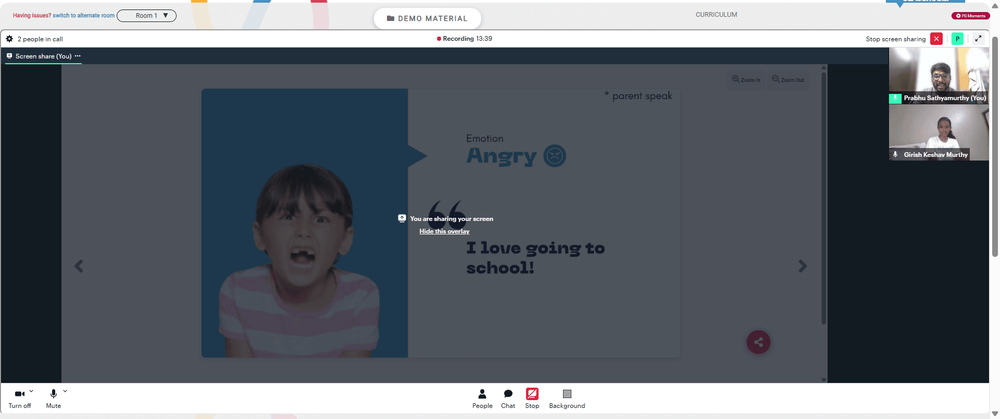Screen dimensions: 1000x419
Task: Click the fullscreen expand icon
Action: click(978, 39)
